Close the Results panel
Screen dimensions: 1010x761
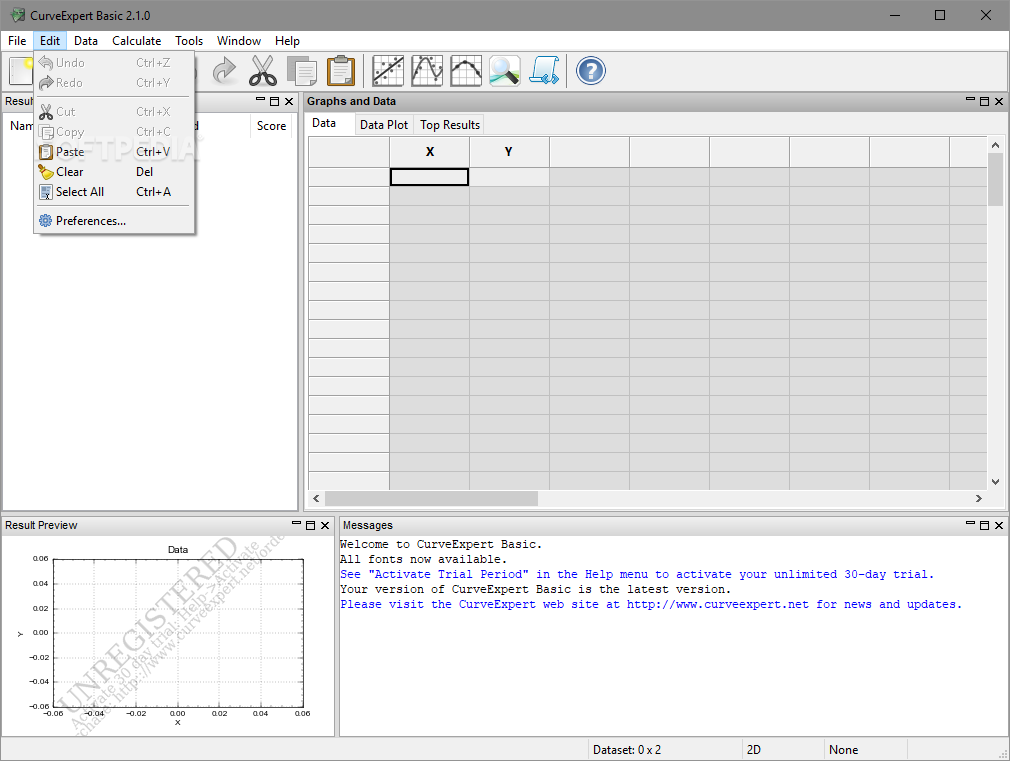click(x=289, y=101)
